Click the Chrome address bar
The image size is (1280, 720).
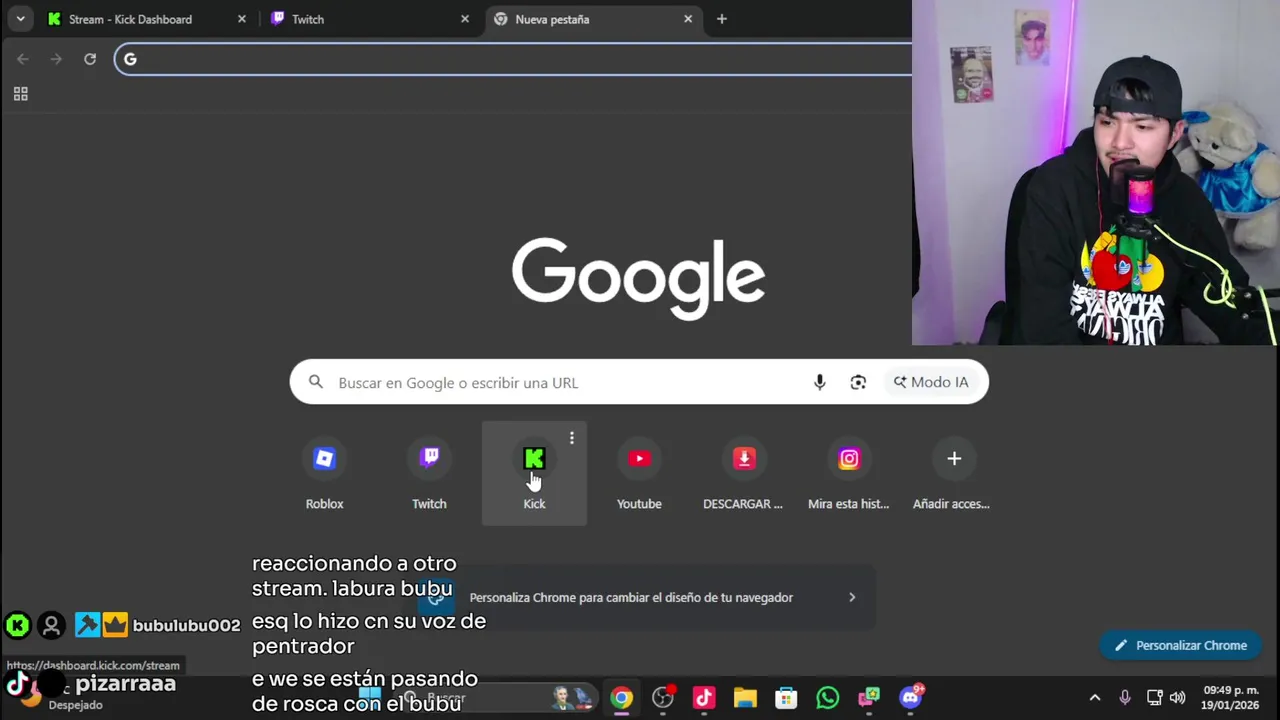tap(513, 59)
